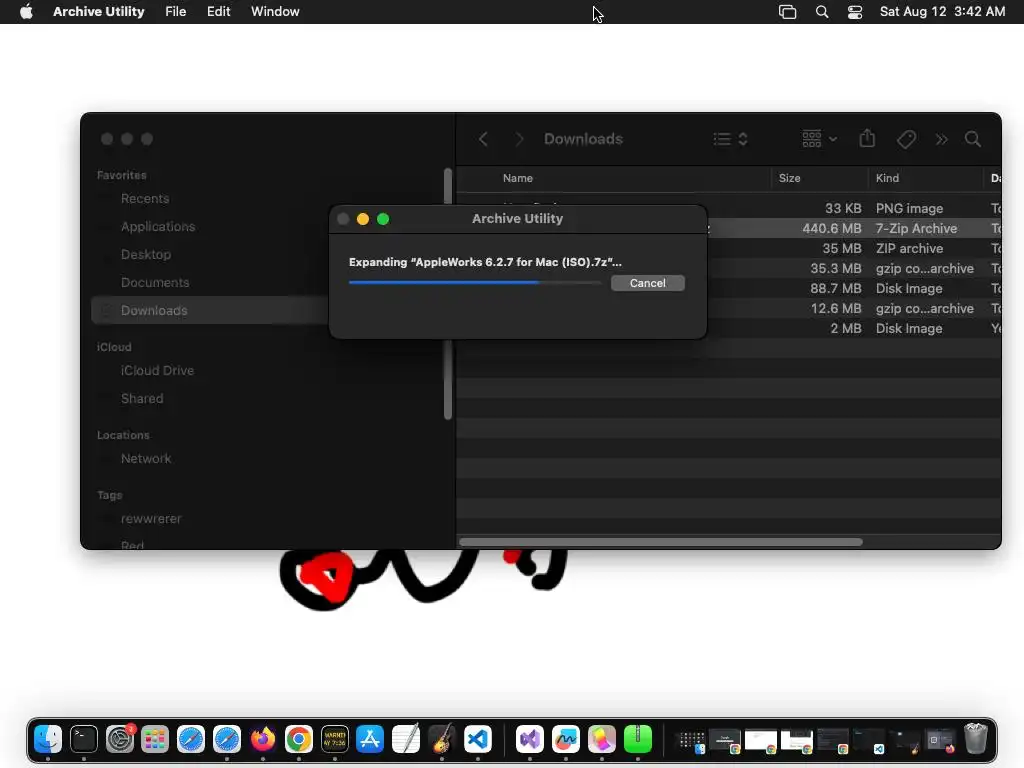
Task: Cancel the AppleWorks archive expansion
Action: pyautogui.click(x=647, y=283)
